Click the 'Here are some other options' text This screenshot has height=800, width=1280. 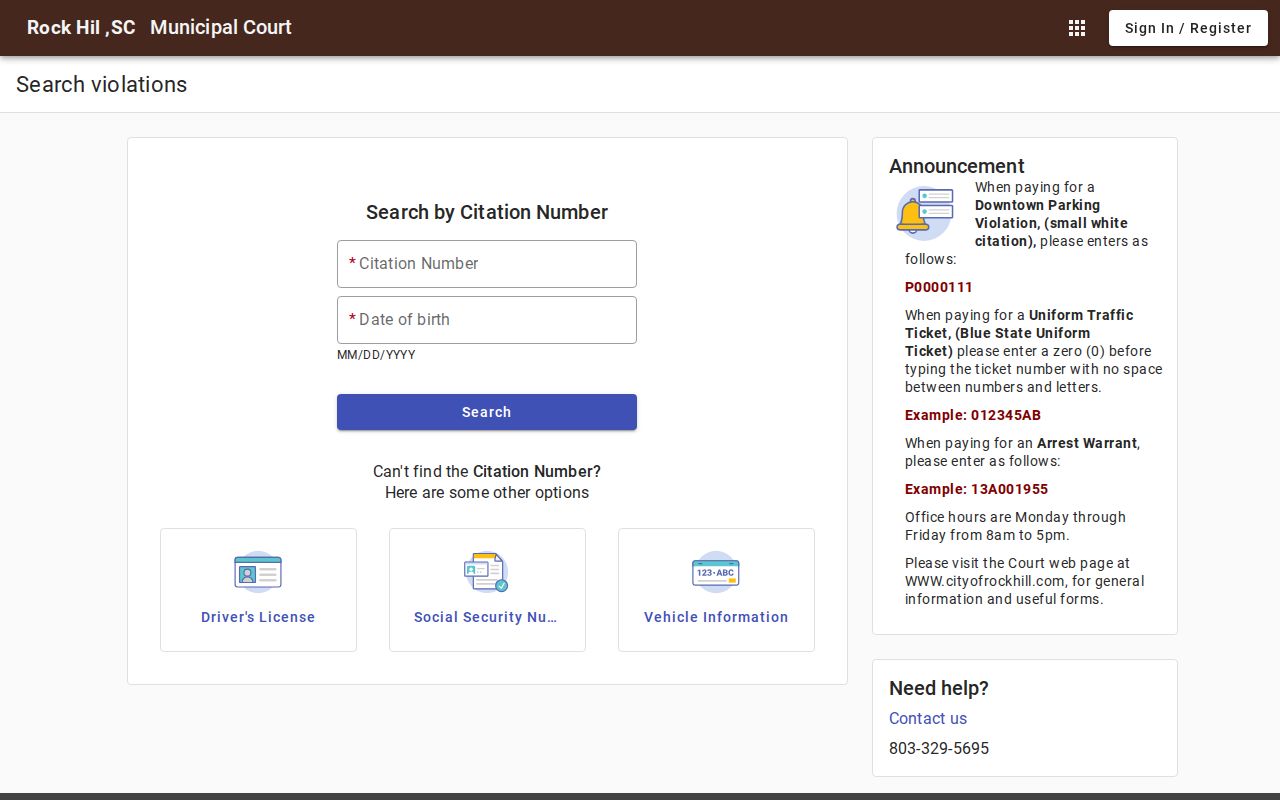(487, 492)
